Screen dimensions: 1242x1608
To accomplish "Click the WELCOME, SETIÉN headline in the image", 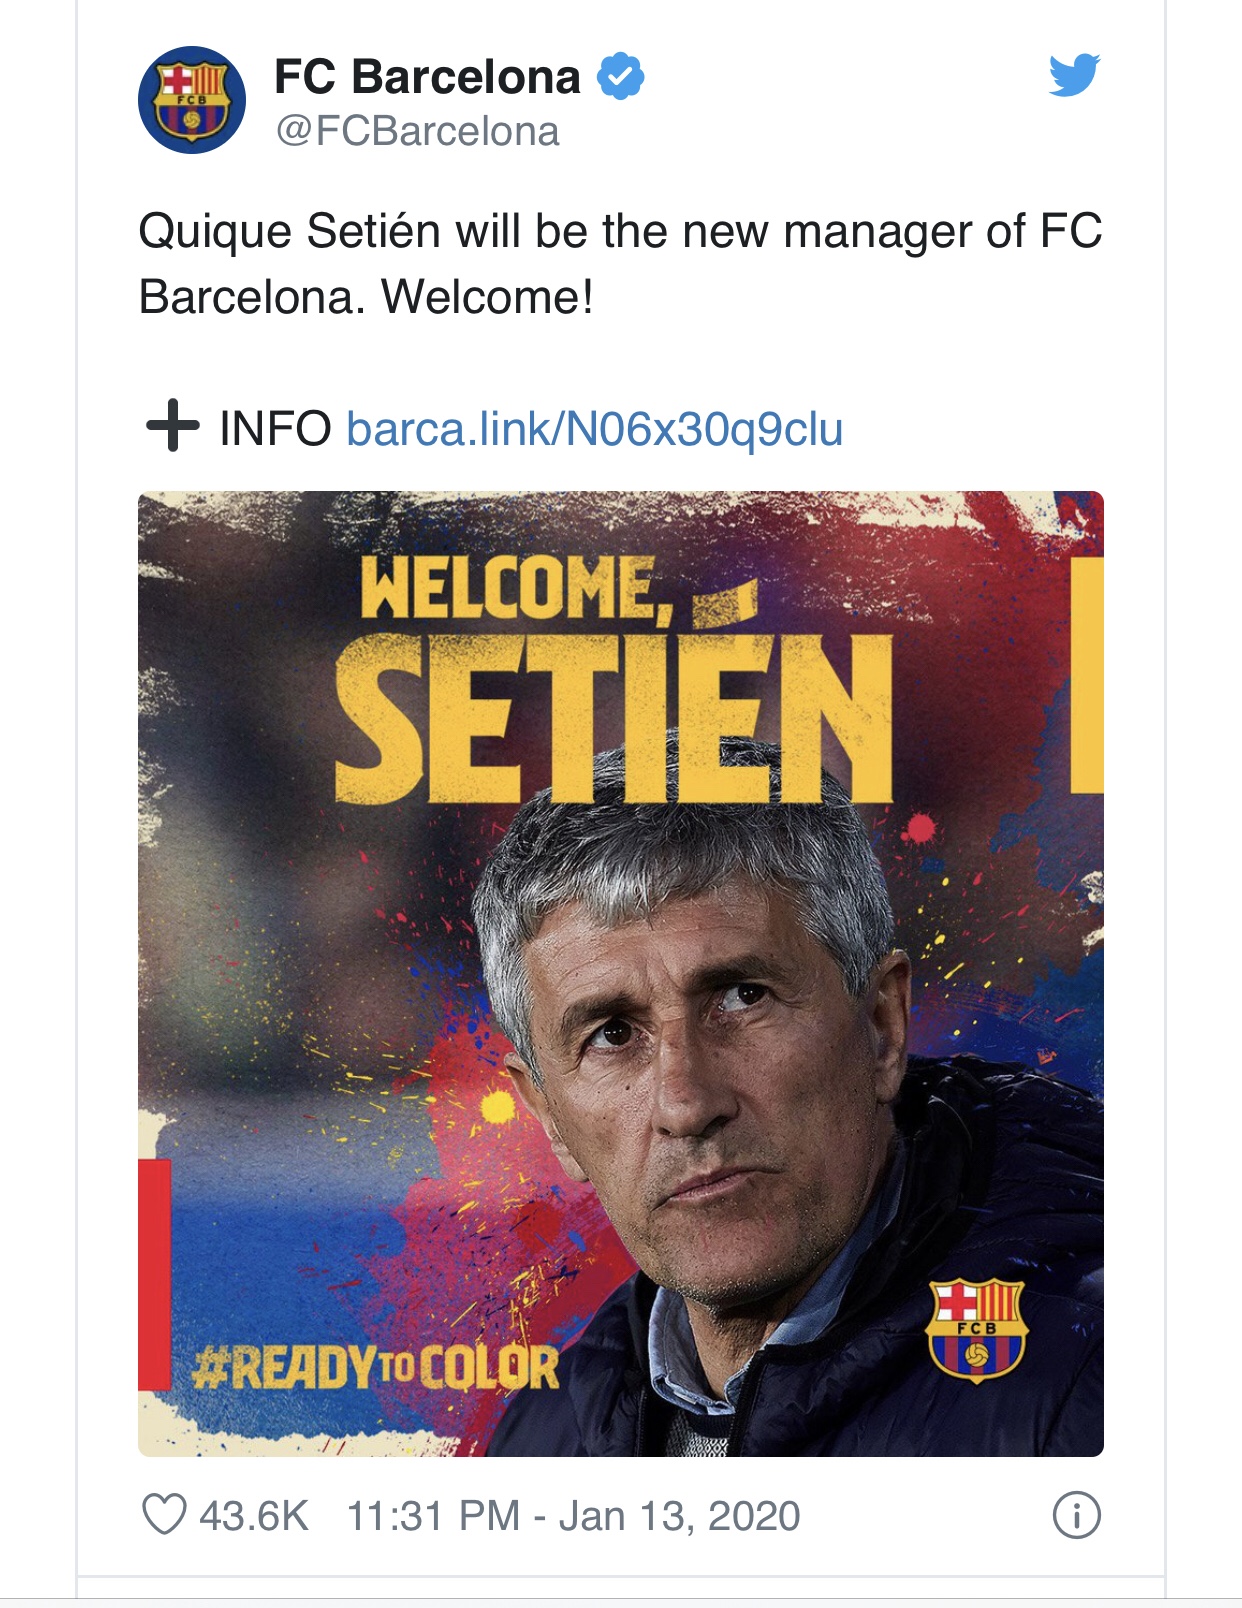I will click(612, 680).
